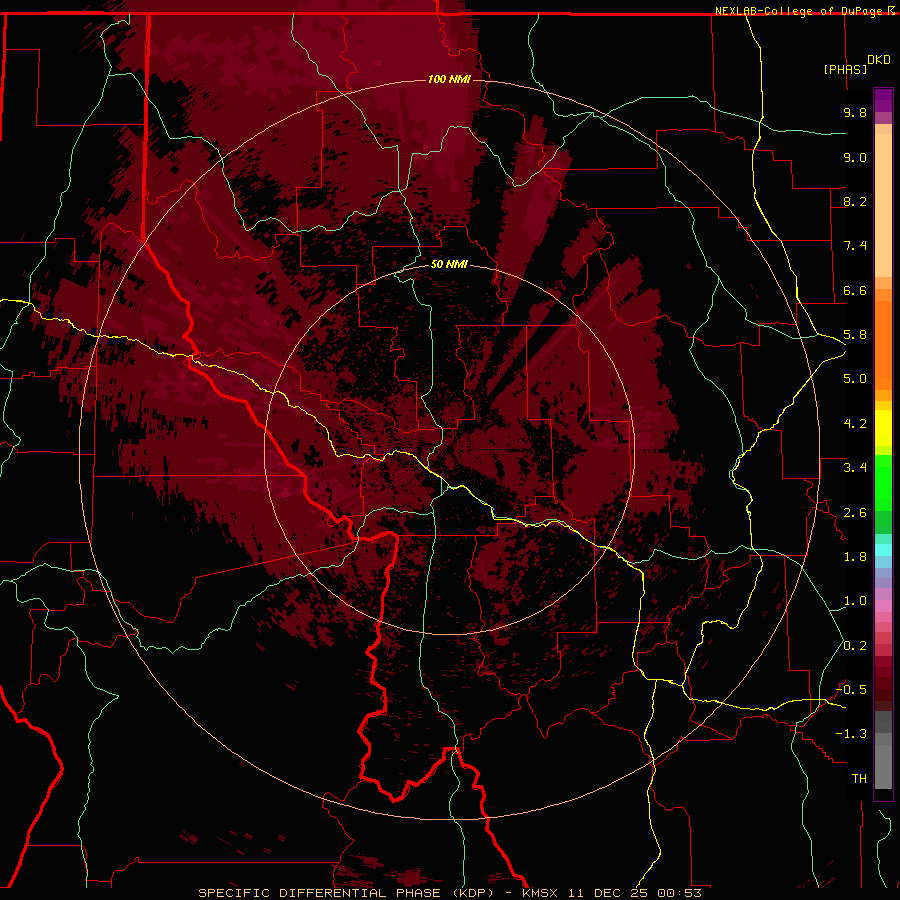Click the DKD label above the color scale
This screenshot has height=900, width=900.
tap(879, 60)
